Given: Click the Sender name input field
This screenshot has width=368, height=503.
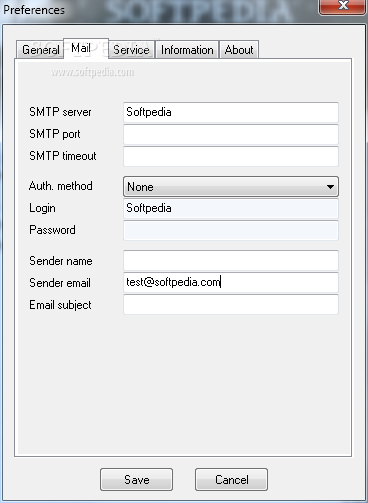Looking at the screenshot, I should tap(231, 260).
